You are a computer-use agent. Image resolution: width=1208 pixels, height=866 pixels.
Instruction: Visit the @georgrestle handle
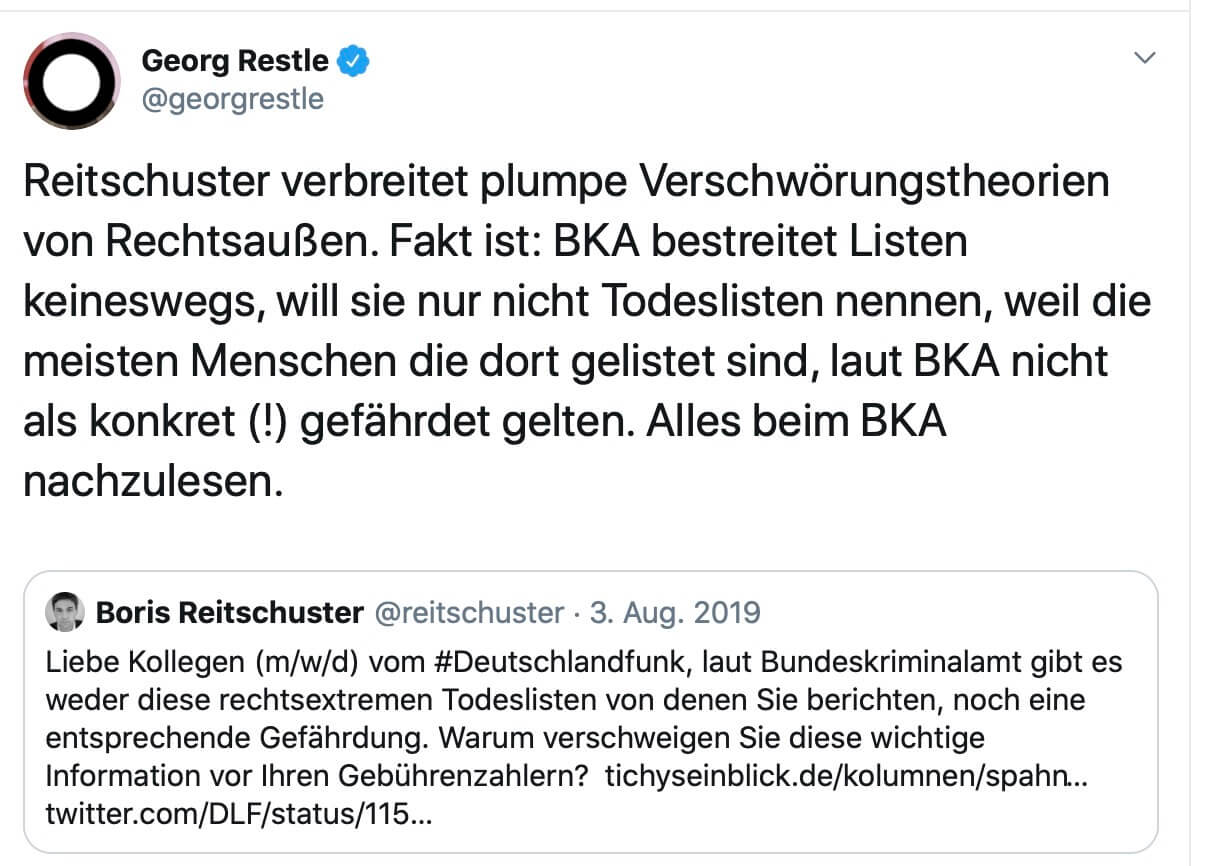(233, 100)
